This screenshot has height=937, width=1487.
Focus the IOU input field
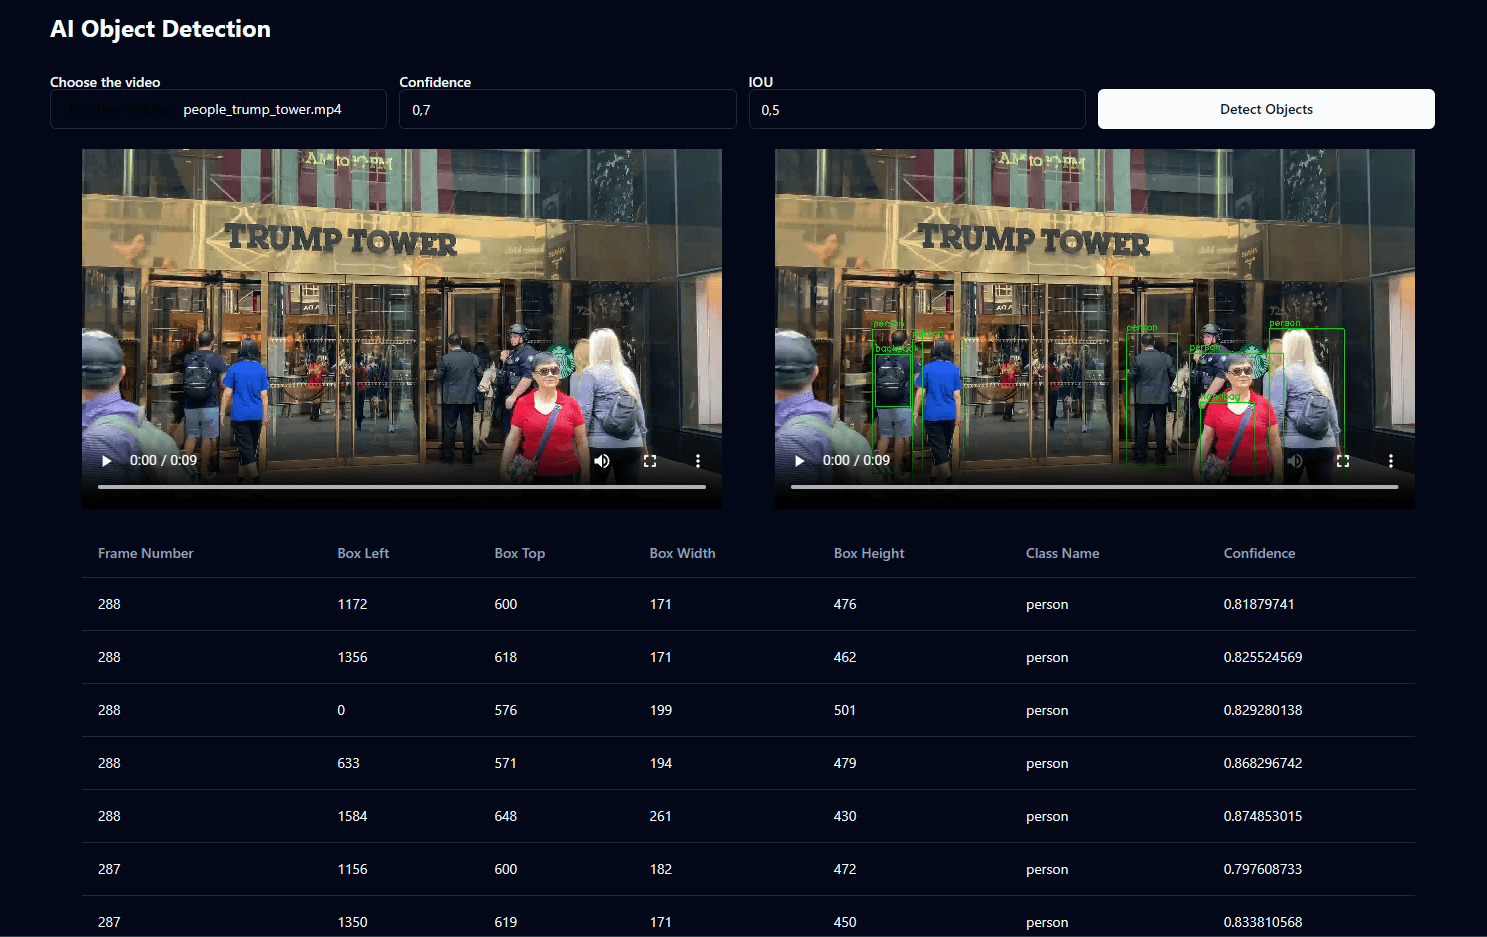917,109
